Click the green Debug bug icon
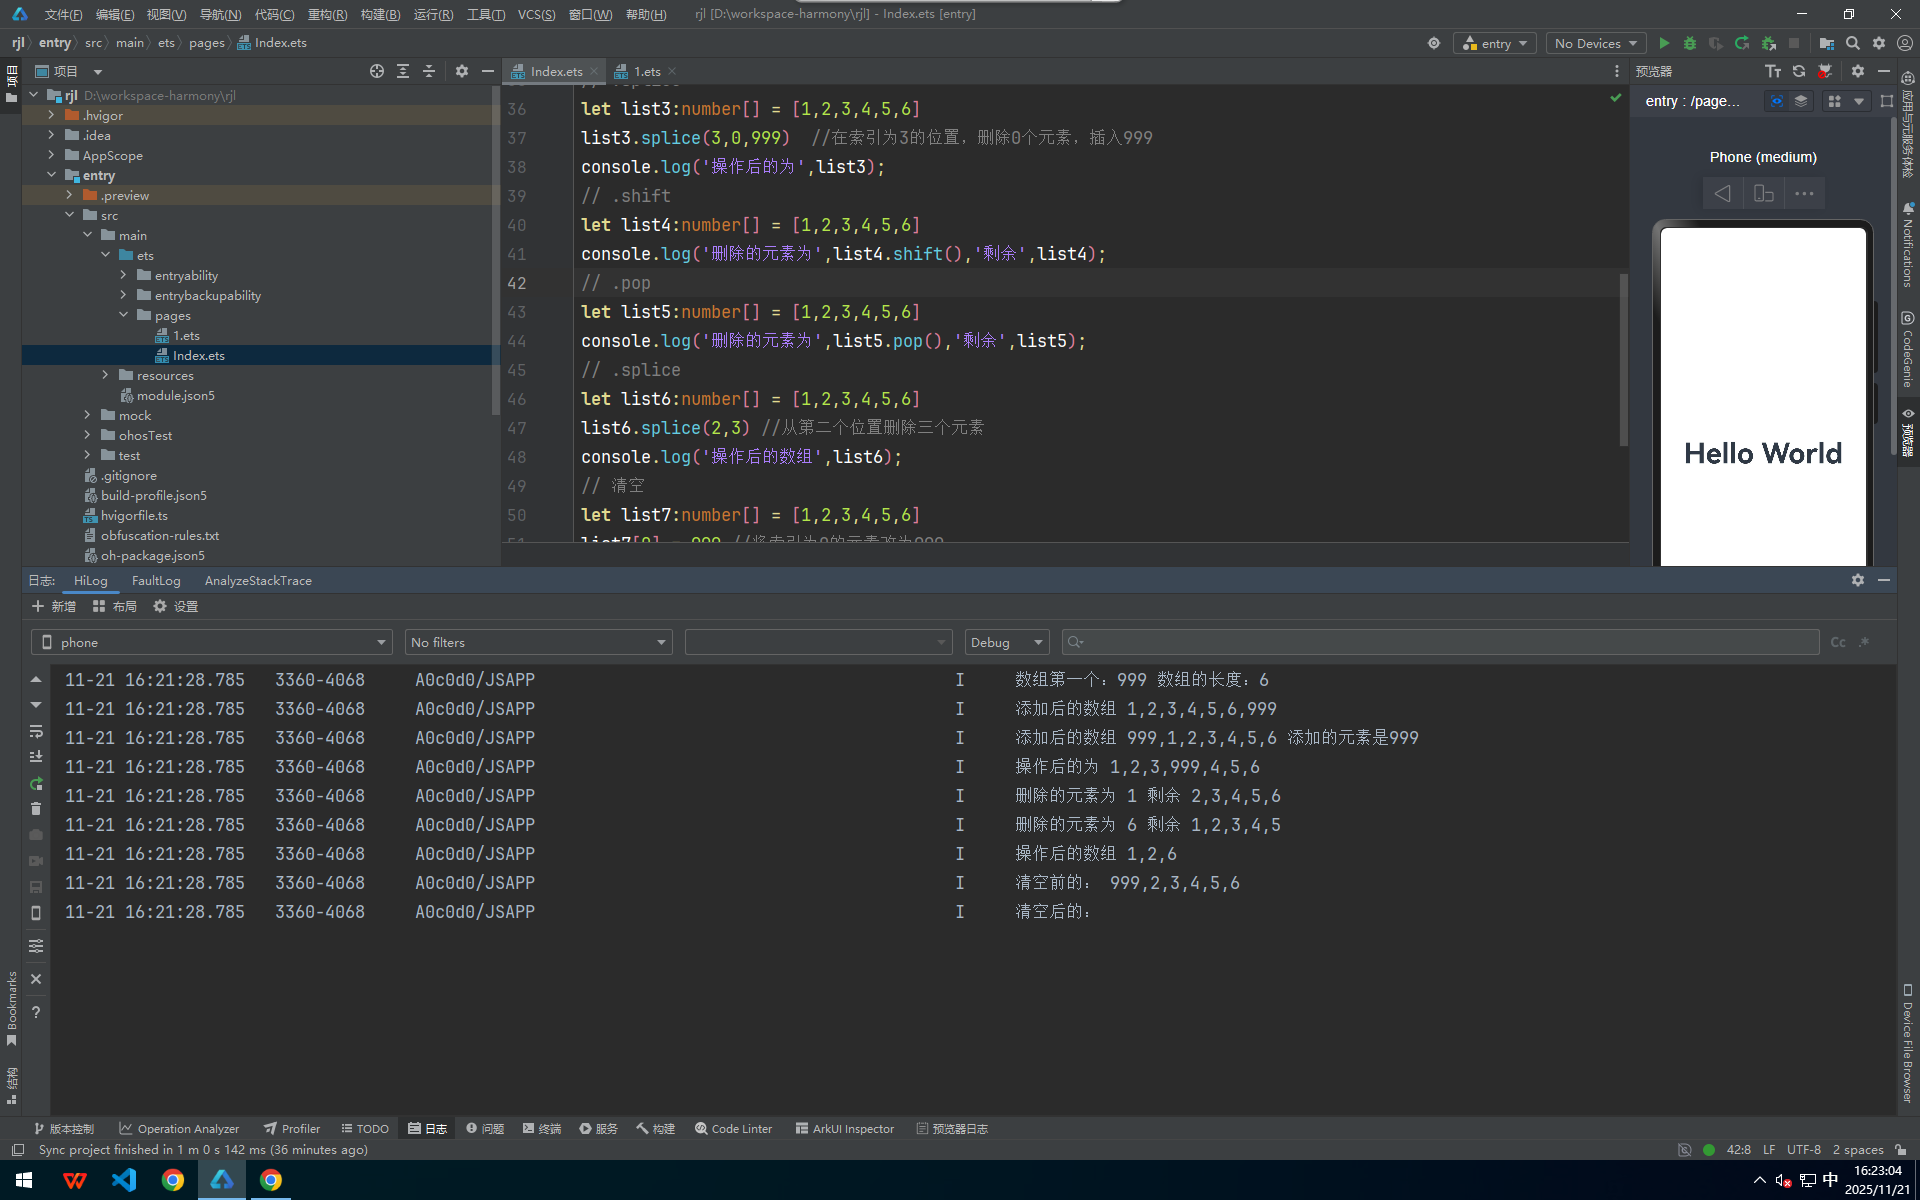Viewport: 1920px width, 1200px height. point(1690,43)
